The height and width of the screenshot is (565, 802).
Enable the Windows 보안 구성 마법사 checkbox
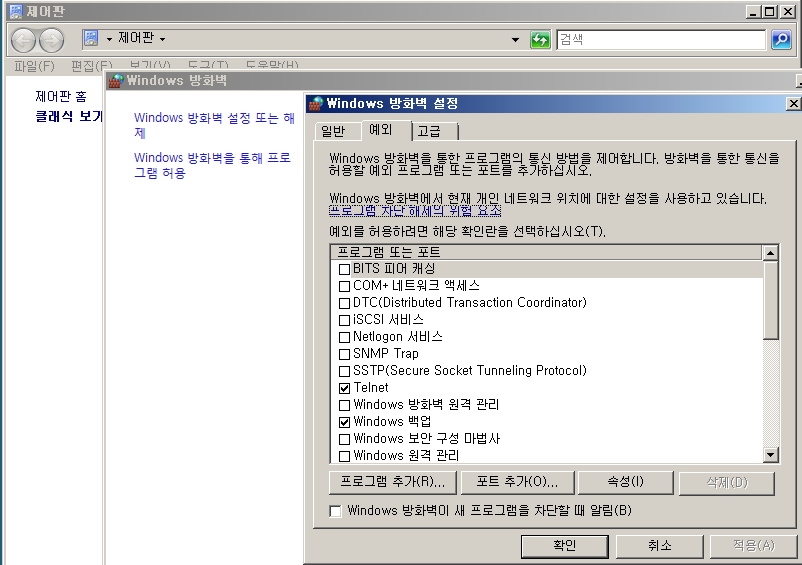(344, 439)
